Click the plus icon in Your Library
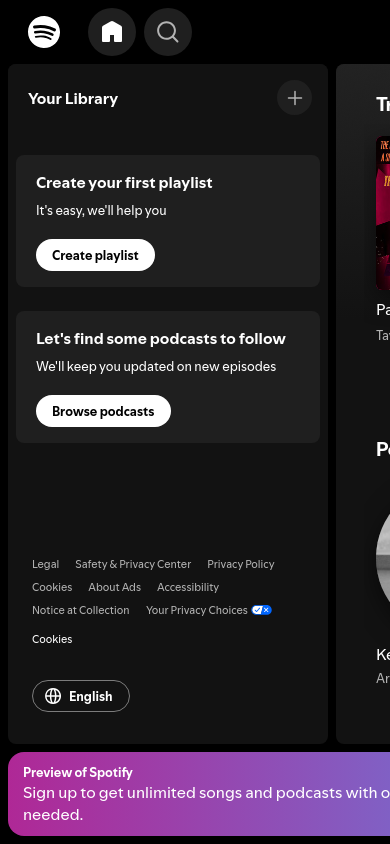The width and height of the screenshot is (390, 844). click(294, 98)
